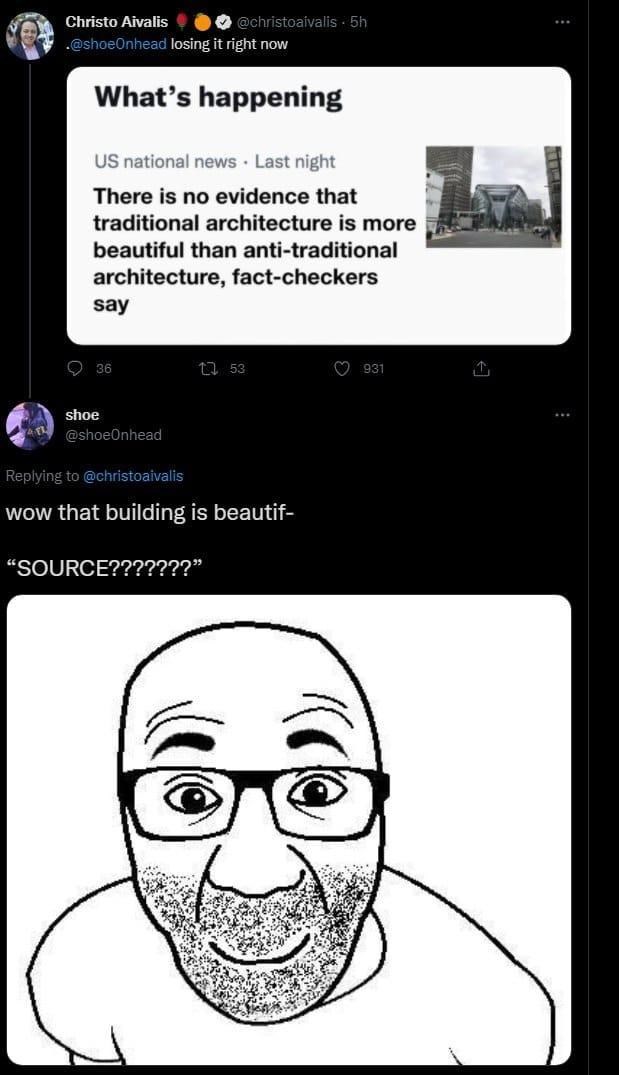
Task: Like the tweet via the heart icon
Action: pyautogui.click(x=342, y=369)
